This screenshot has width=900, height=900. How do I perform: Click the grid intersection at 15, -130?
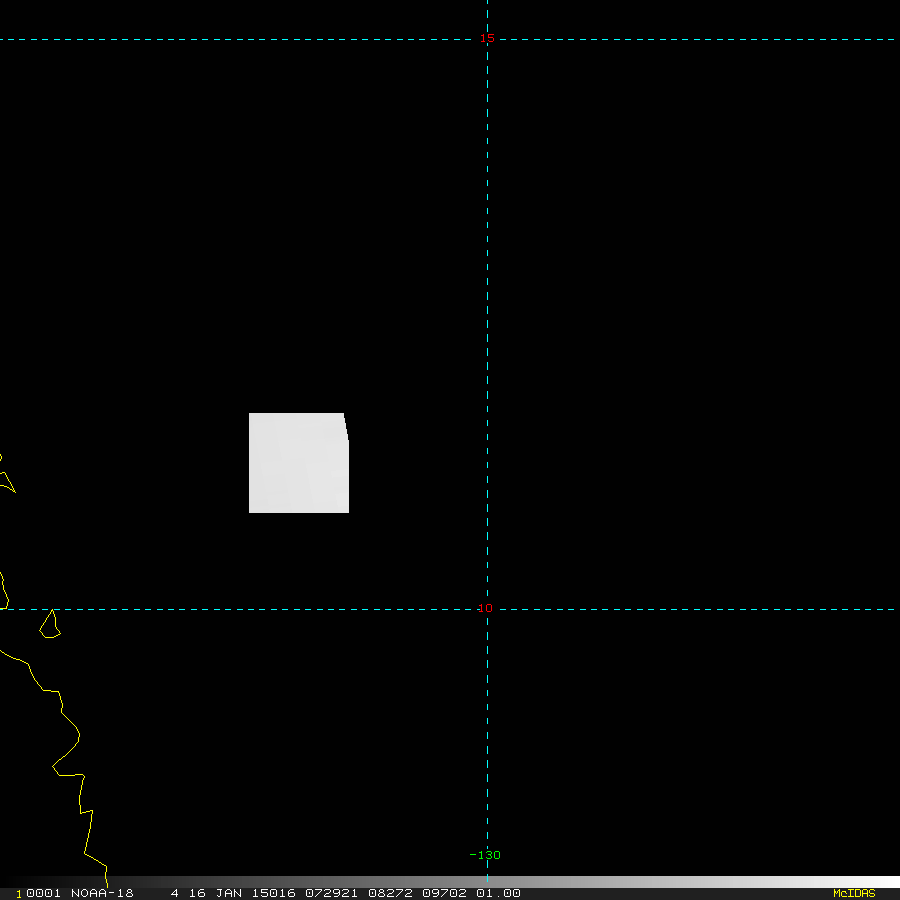[x=487, y=40]
